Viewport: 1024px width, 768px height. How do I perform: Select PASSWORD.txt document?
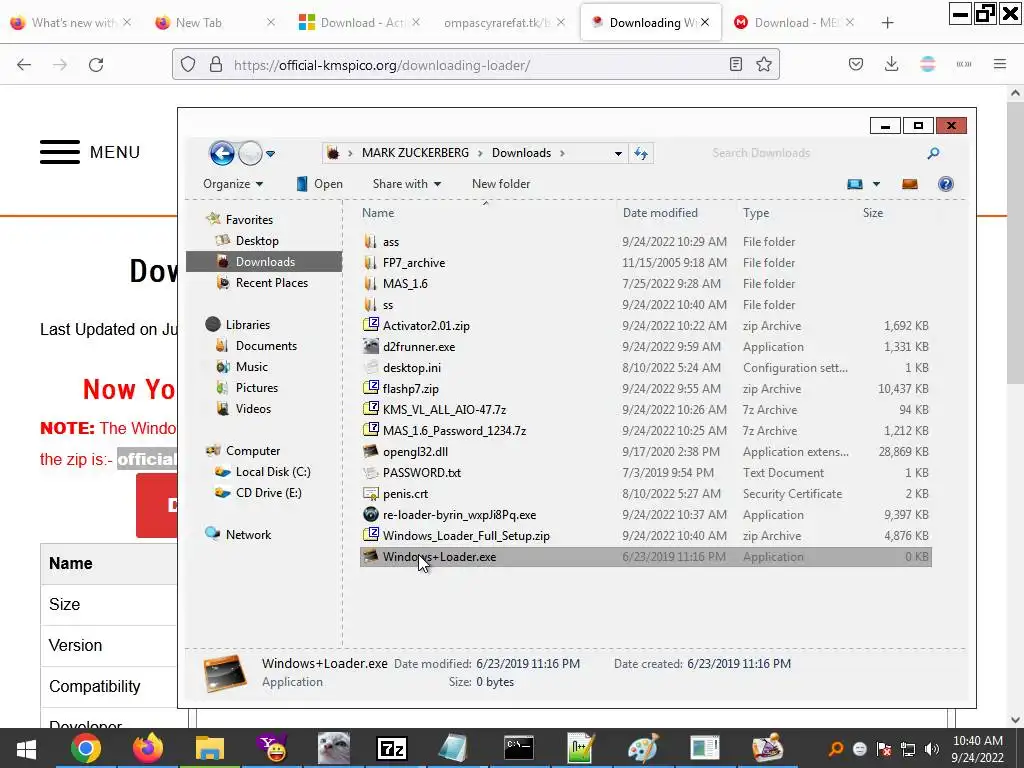421,472
